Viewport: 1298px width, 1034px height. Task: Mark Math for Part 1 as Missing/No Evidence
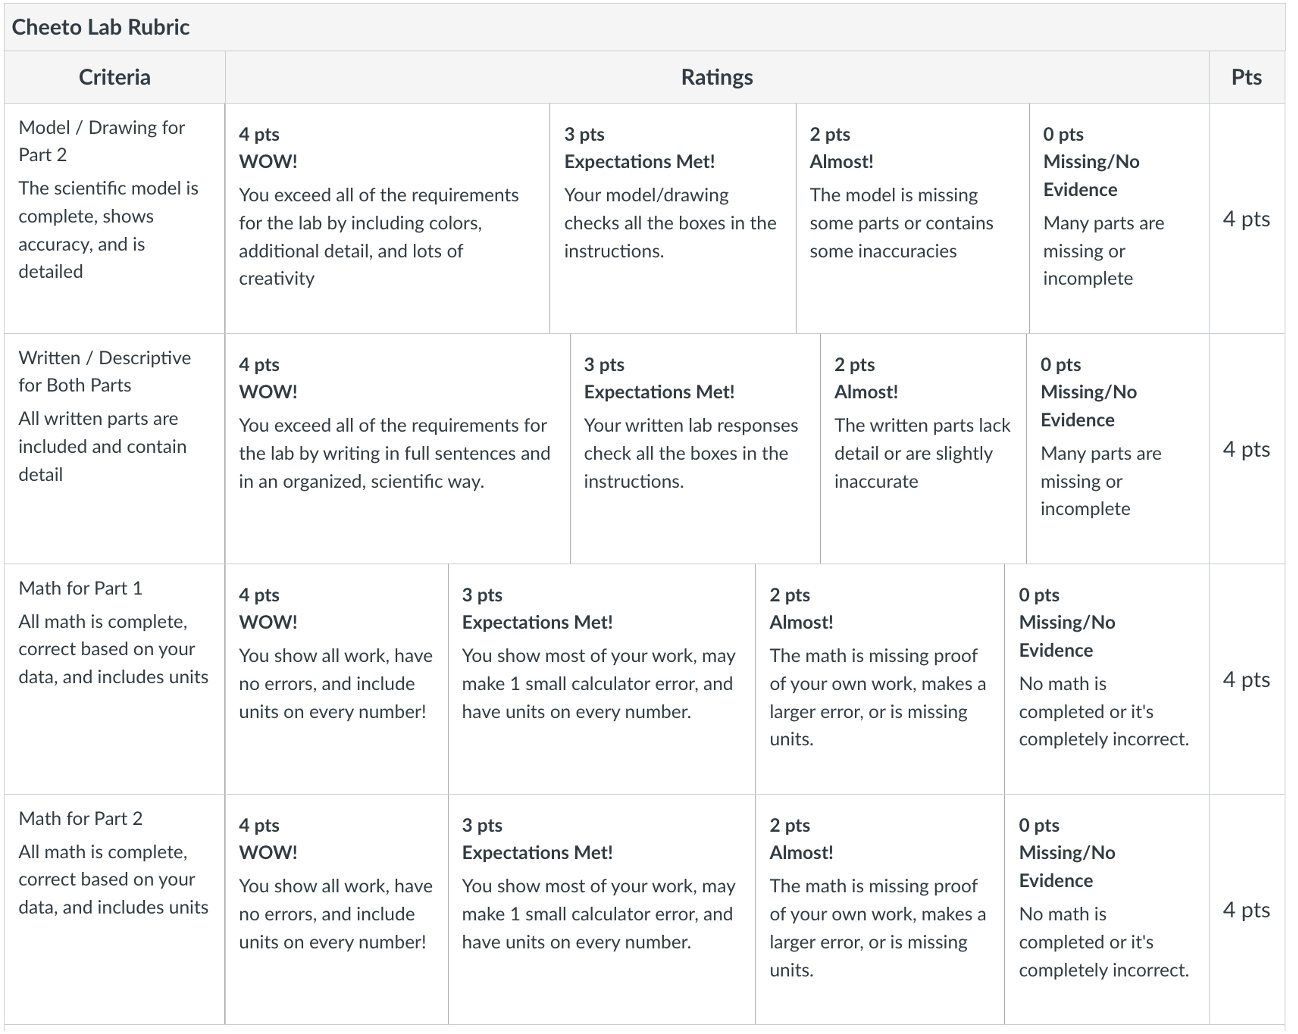tap(1106, 679)
